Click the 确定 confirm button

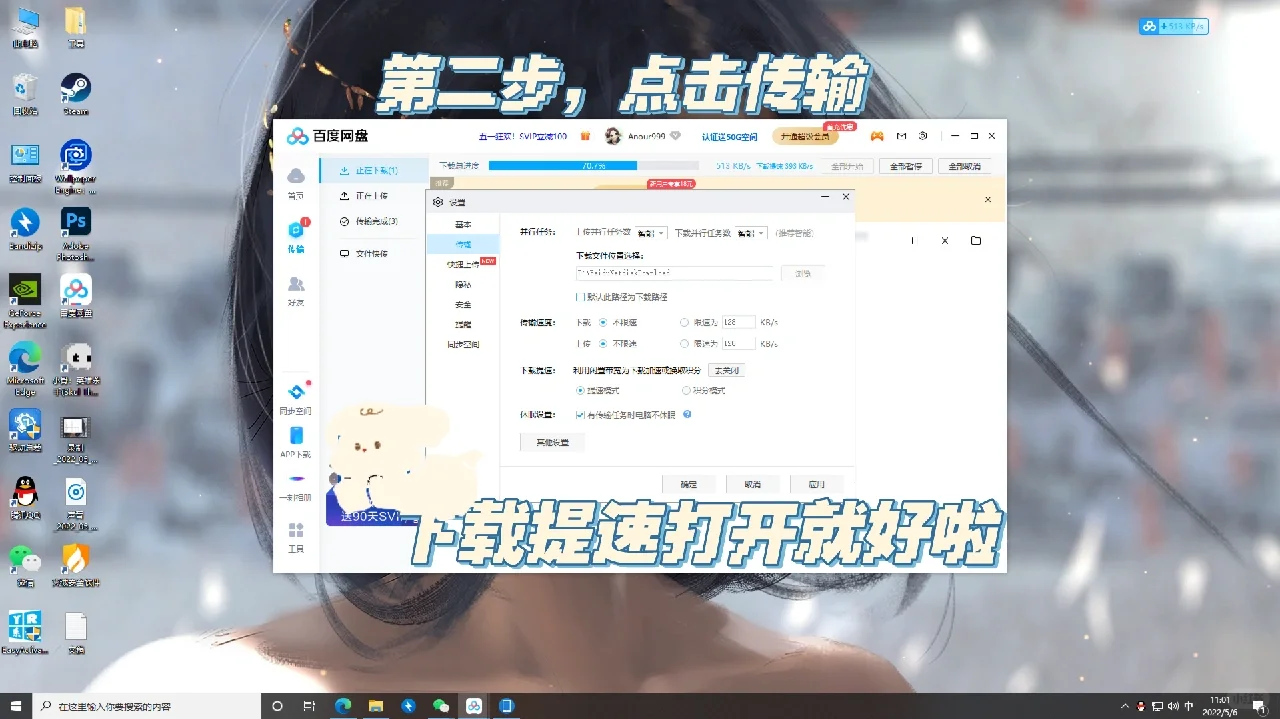689,484
